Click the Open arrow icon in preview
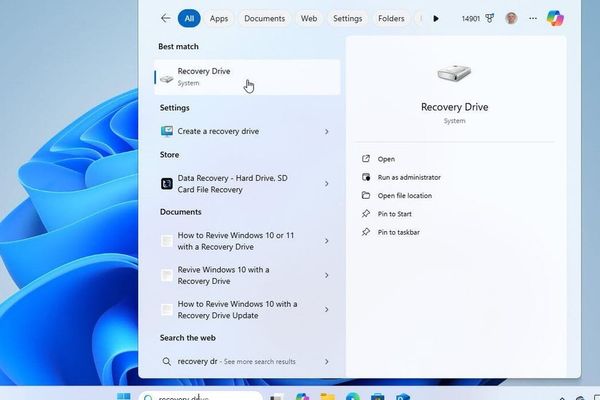600x400 pixels. 366,158
